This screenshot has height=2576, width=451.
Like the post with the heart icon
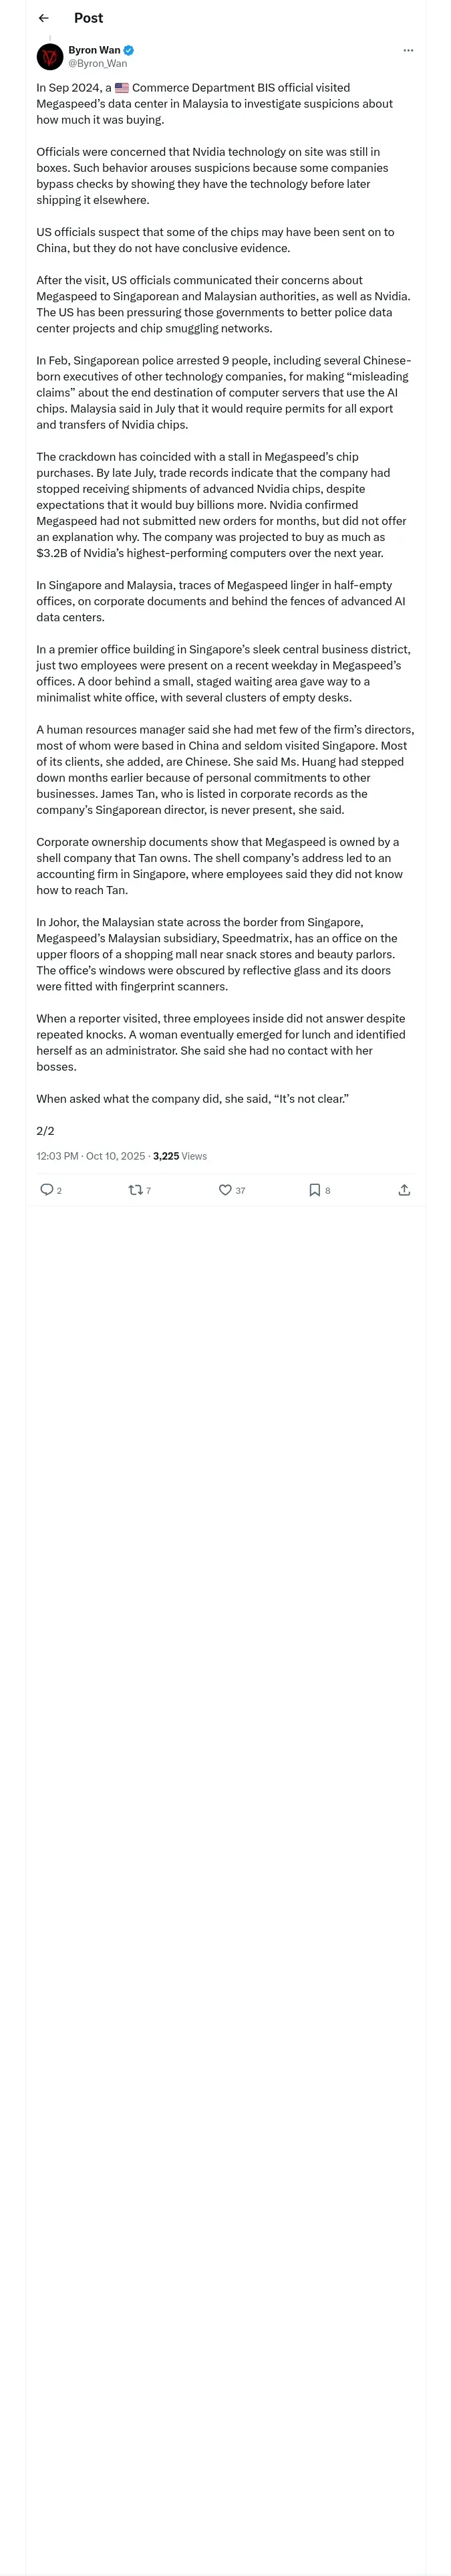pos(225,1189)
